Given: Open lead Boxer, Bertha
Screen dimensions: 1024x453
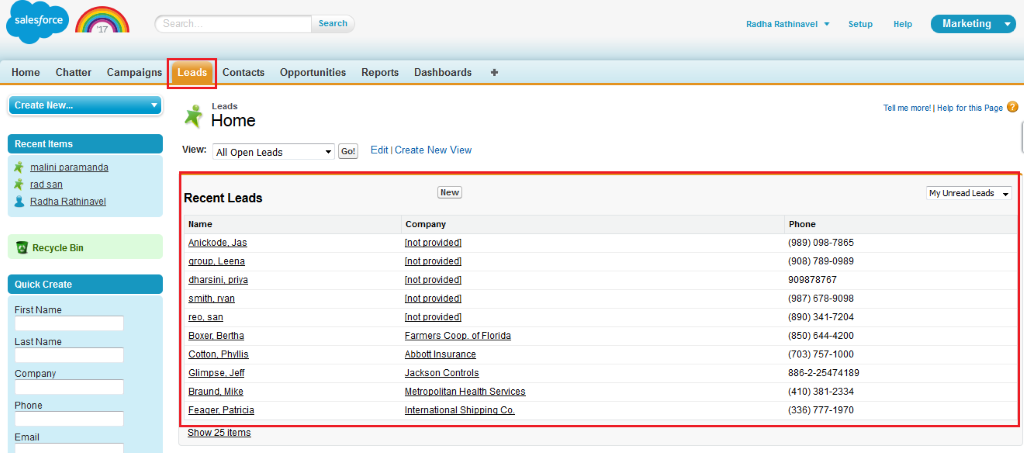Looking at the screenshot, I should tap(216, 336).
